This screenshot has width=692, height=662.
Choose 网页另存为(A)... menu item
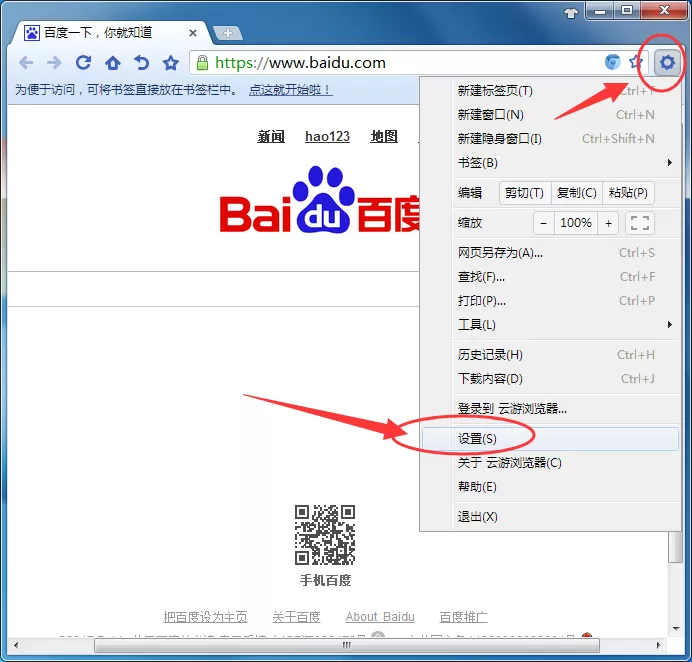tap(550, 253)
